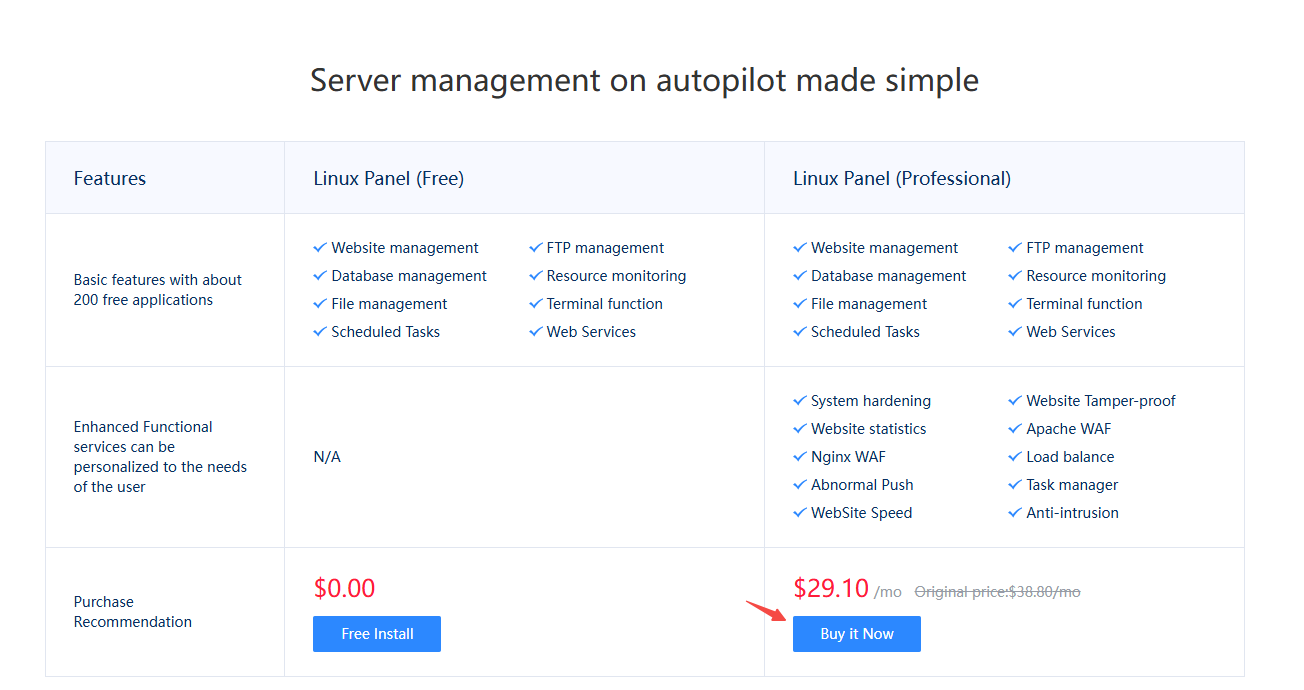Screen dimensions: 1304x690
Task: Click the $29.10 monthly price
Action: tap(831, 588)
